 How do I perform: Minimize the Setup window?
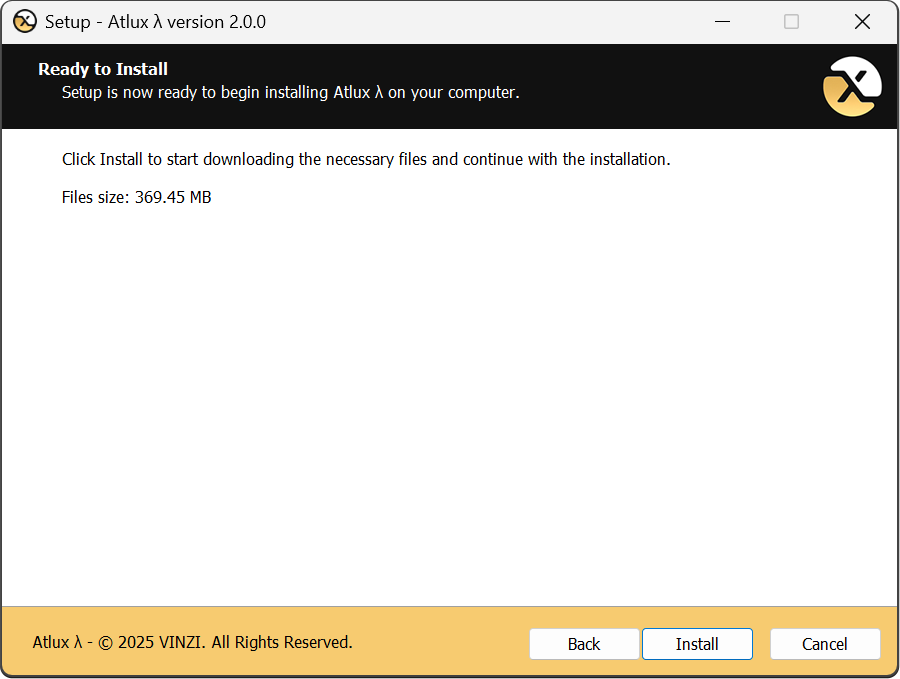point(720,21)
